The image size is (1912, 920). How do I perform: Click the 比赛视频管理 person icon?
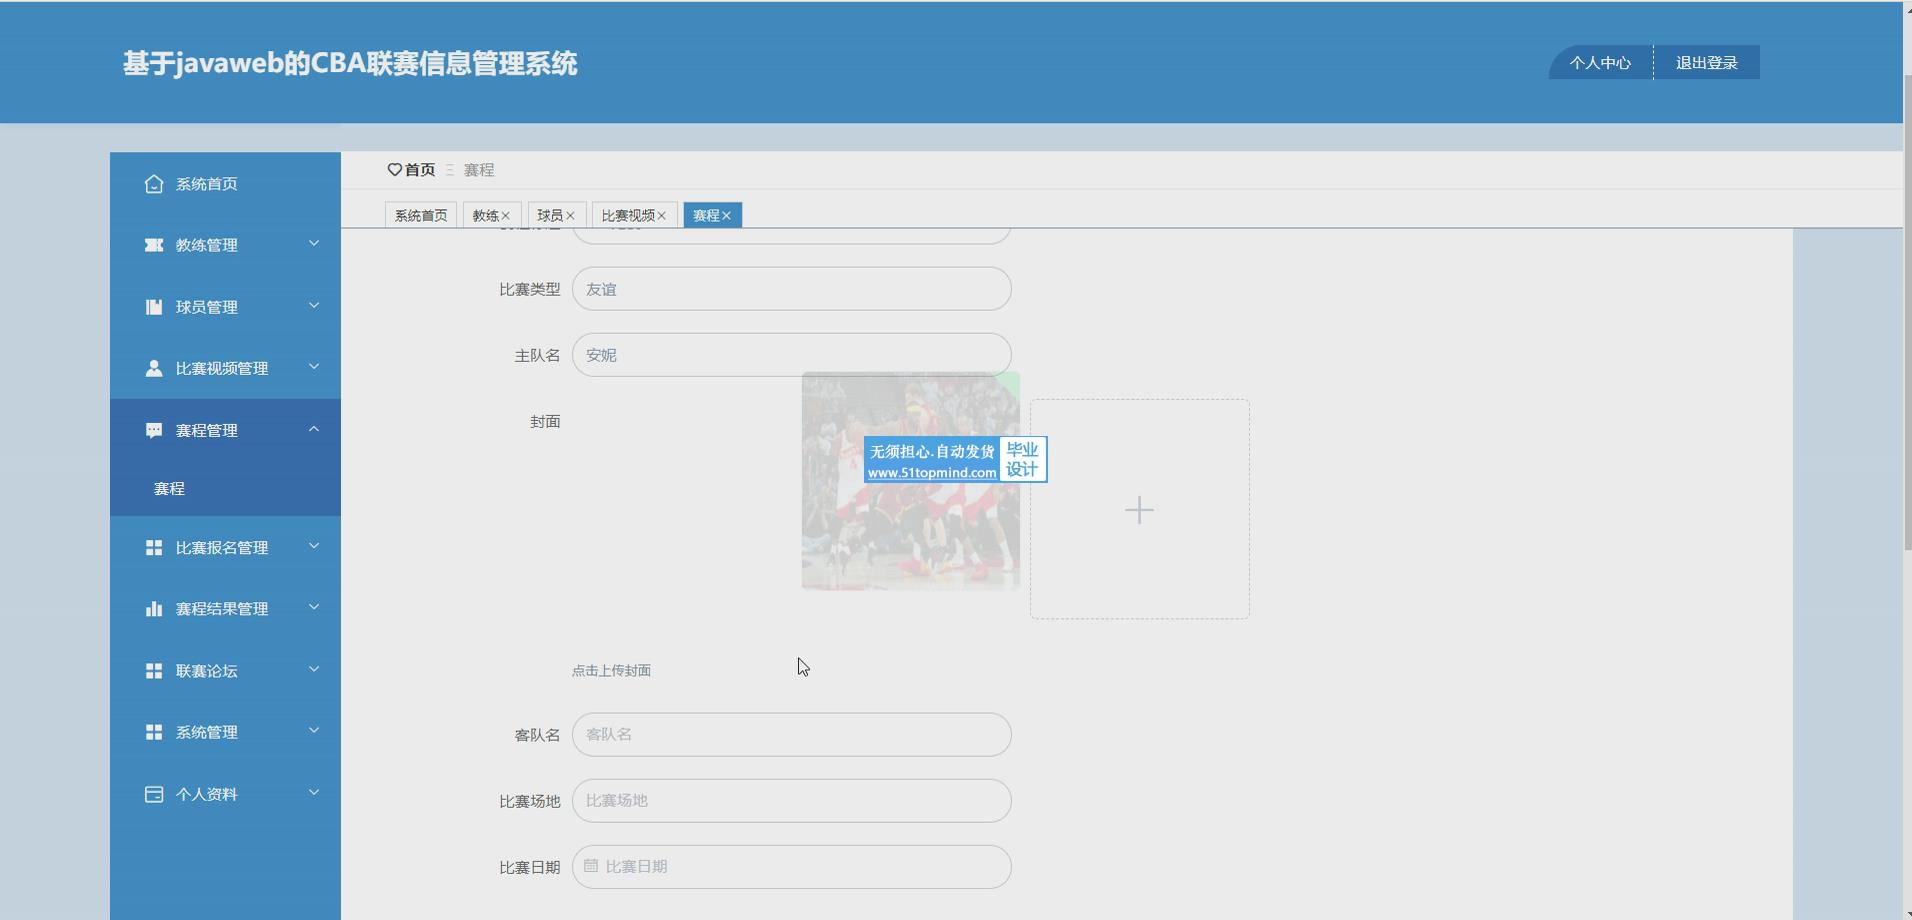pyautogui.click(x=154, y=368)
